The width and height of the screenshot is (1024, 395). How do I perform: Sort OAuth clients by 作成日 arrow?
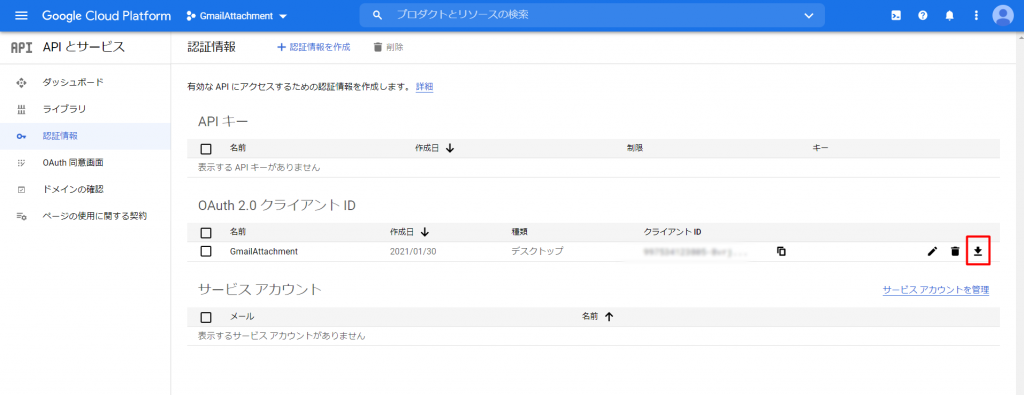425,232
